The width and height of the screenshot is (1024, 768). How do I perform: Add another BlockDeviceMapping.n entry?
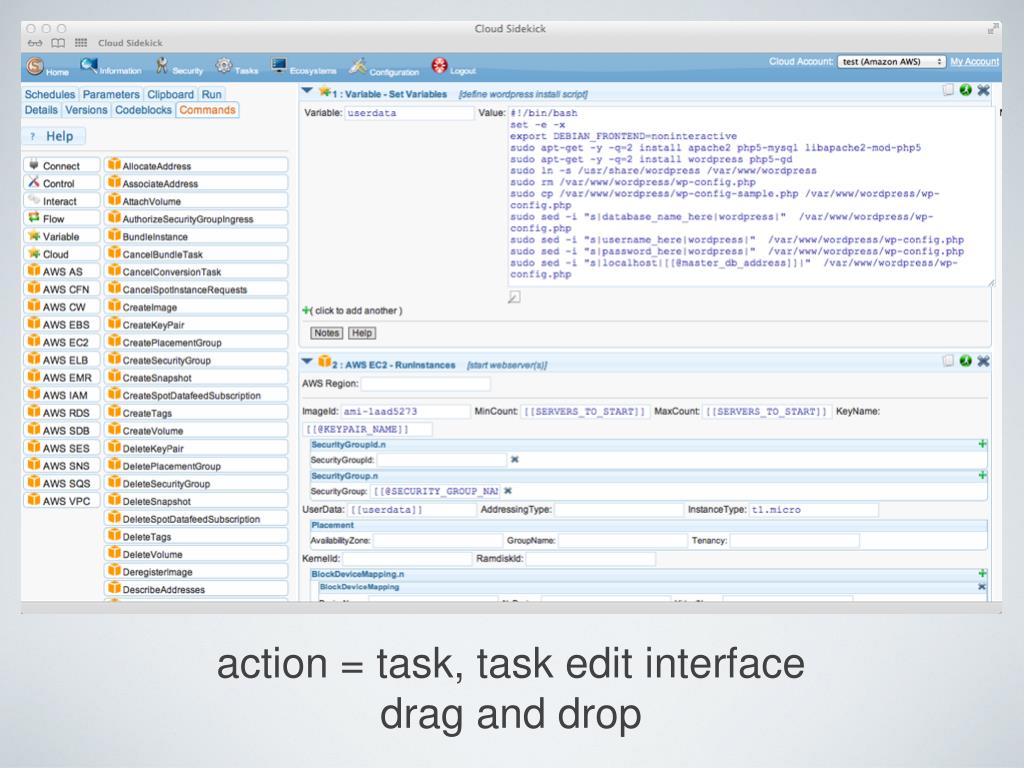[x=982, y=573]
